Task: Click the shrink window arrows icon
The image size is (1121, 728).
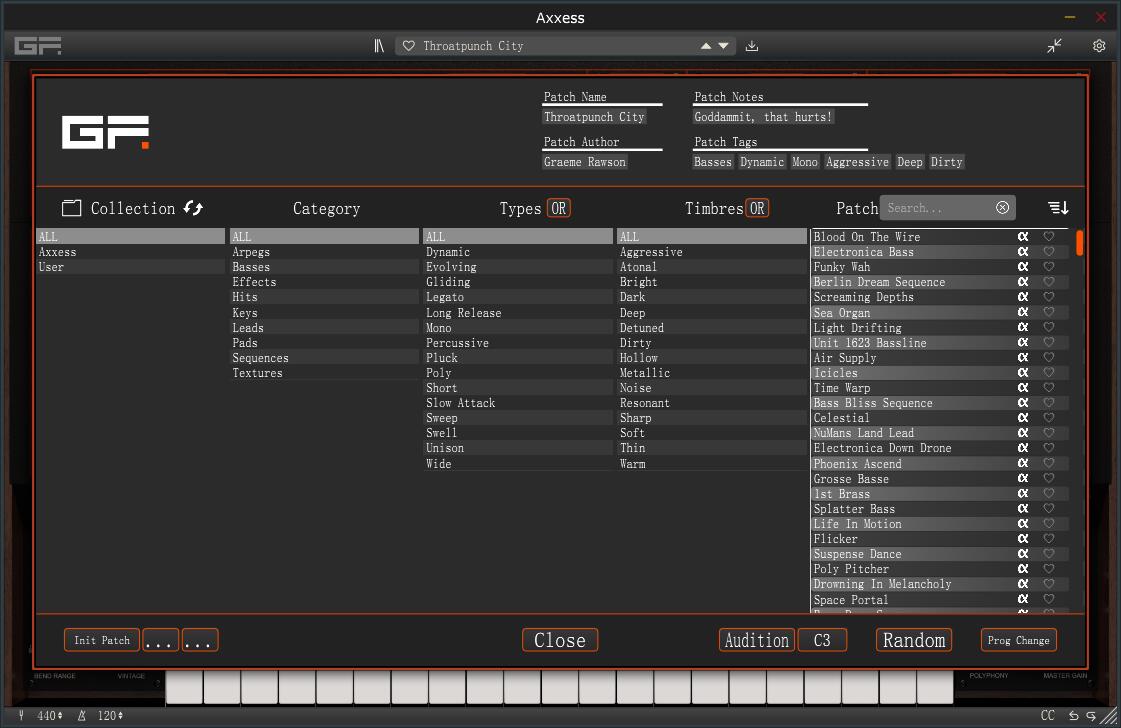Action: click(1055, 46)
